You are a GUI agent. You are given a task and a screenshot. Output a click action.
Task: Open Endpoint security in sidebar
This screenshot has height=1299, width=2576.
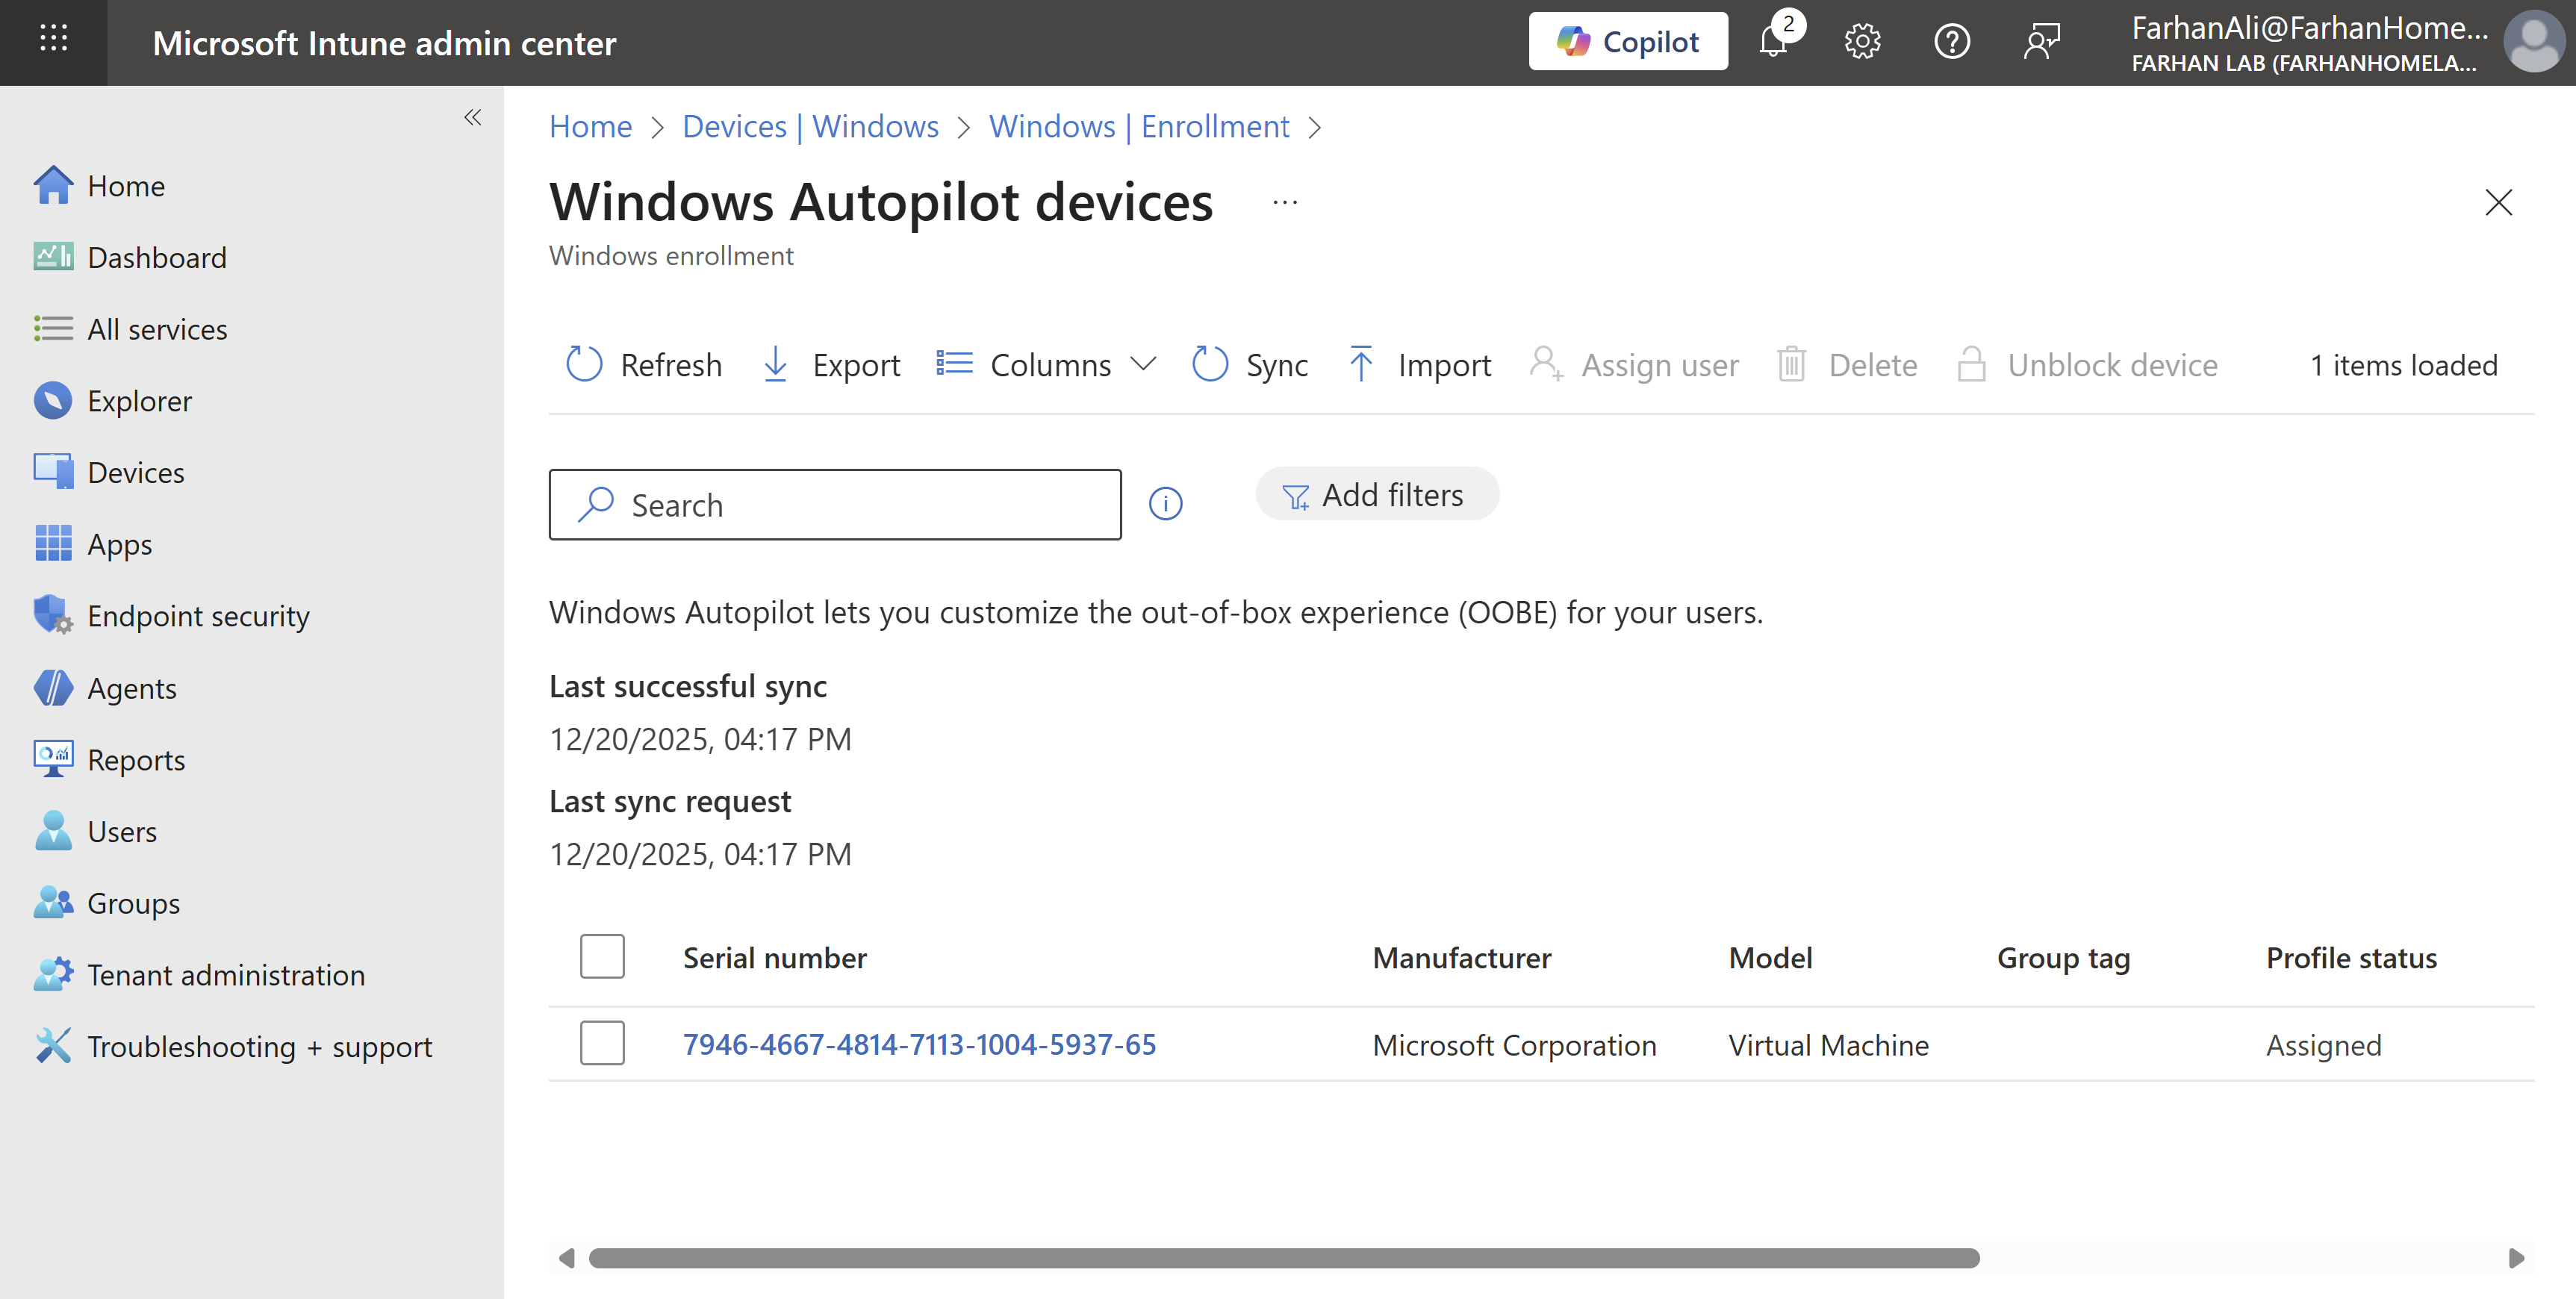click(x=198, y=616)
